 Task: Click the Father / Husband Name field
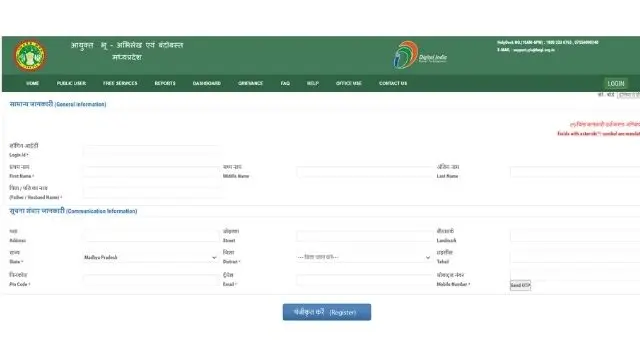152,193
